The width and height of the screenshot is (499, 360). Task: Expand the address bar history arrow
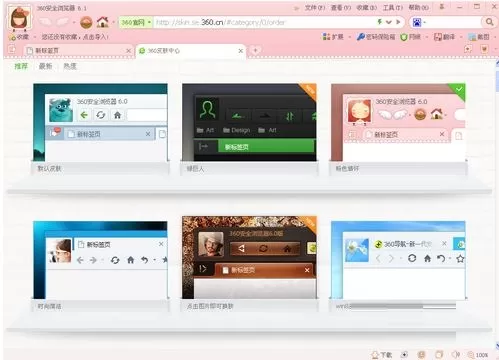[x=389, y=22]
